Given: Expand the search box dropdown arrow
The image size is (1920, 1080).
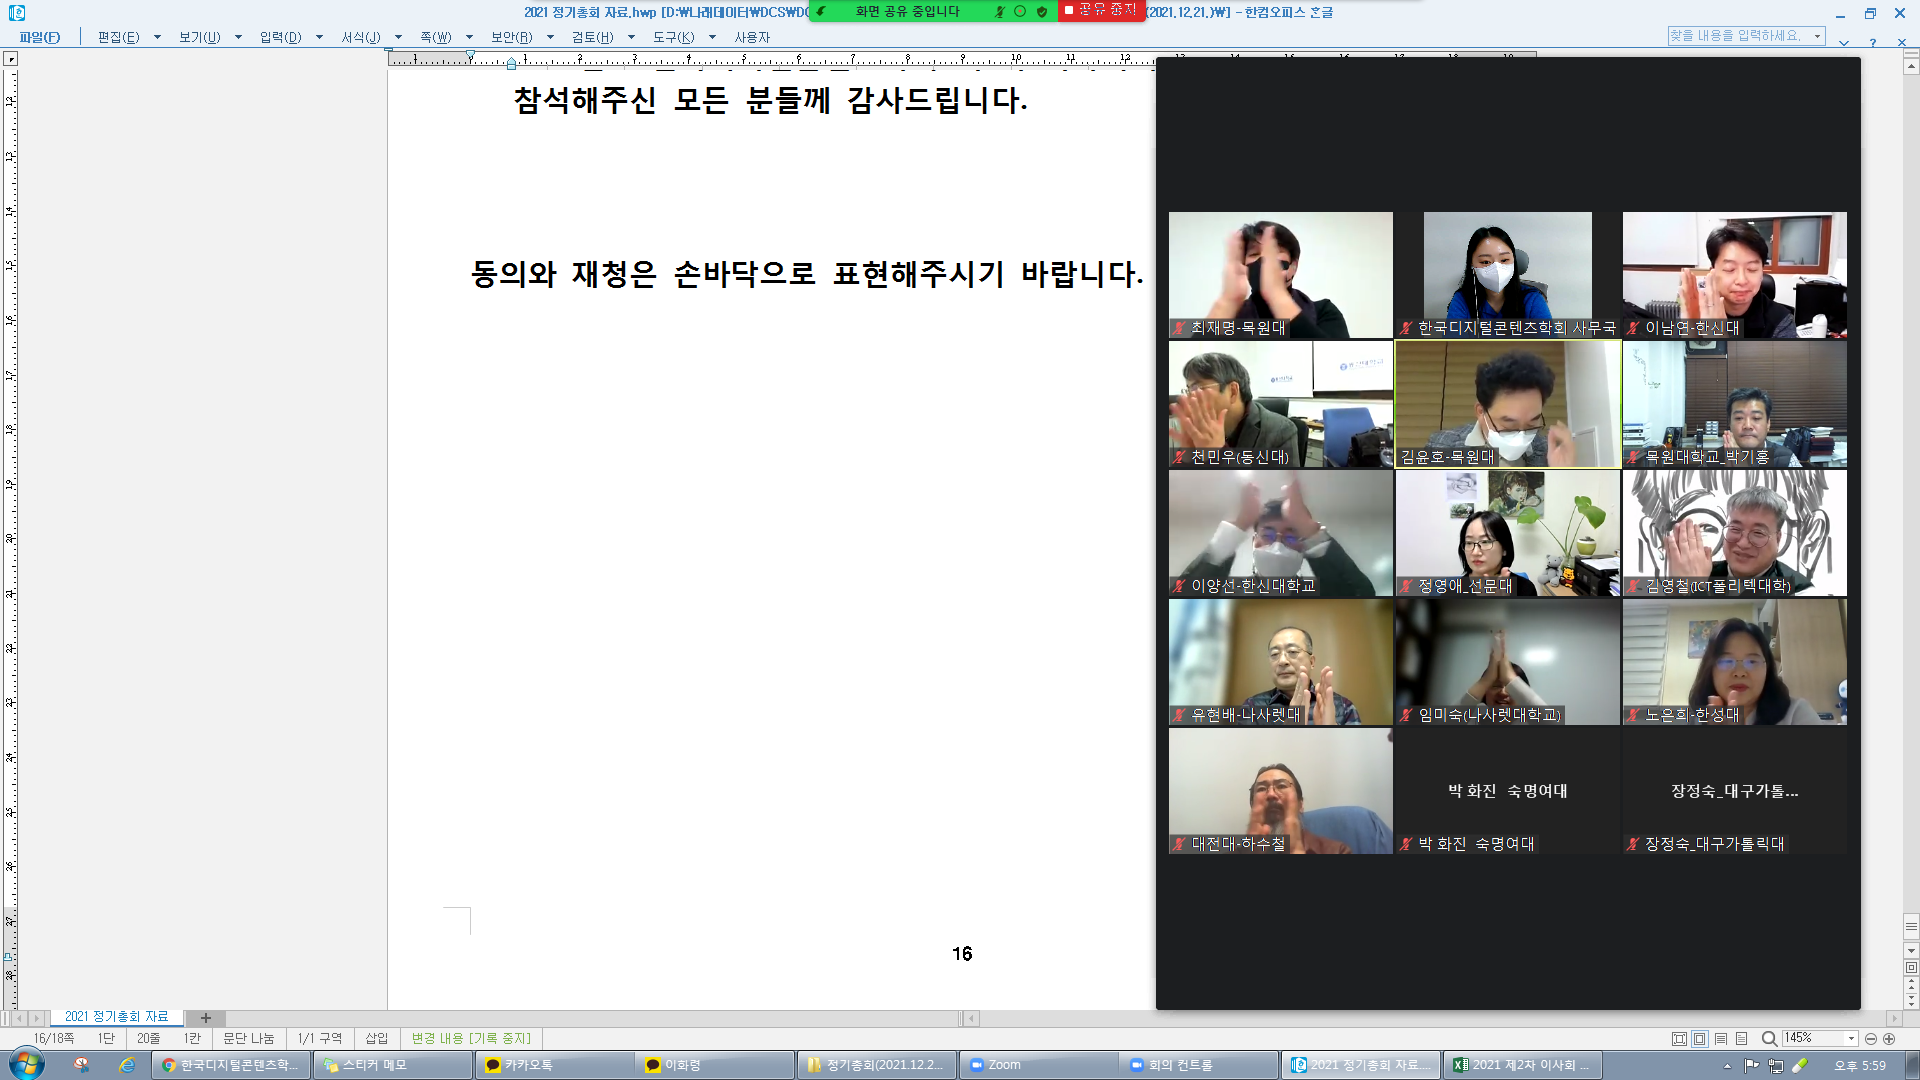Looking at the screenshot, I should pyautogui.click(x=1817, y=36).
